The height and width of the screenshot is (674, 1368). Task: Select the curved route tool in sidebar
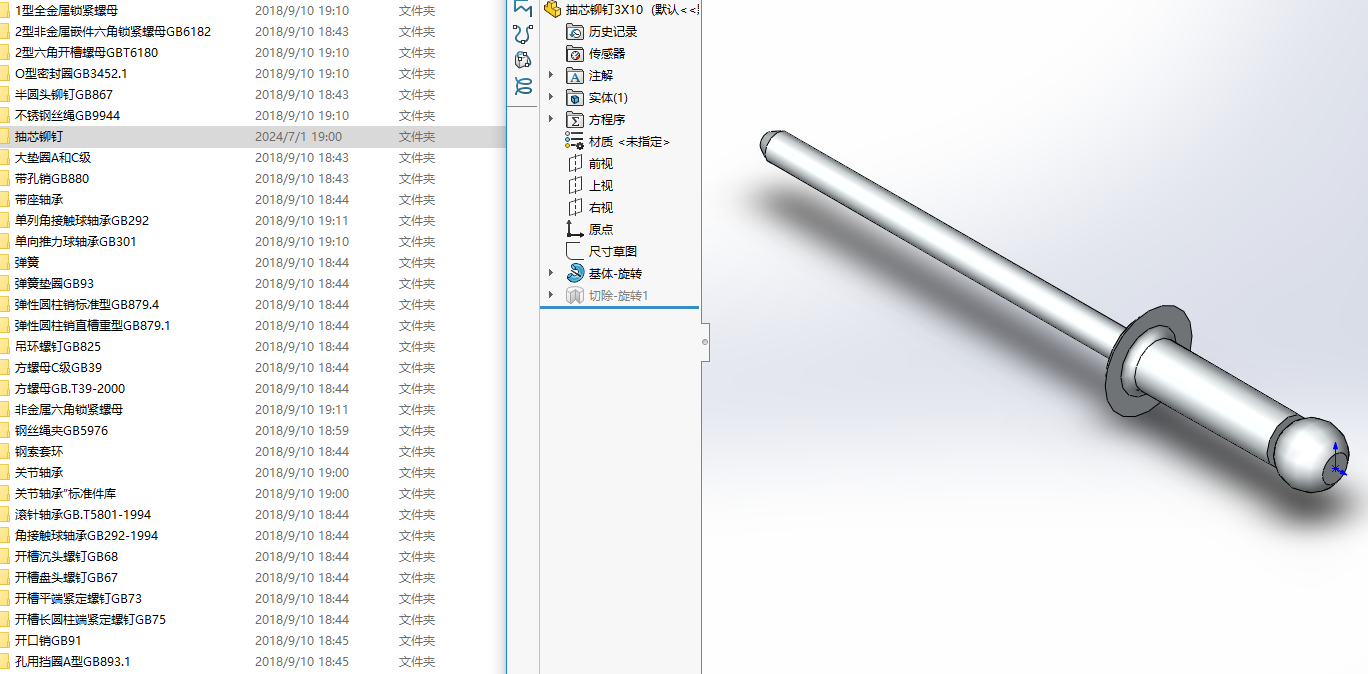[x=523, y=34]
